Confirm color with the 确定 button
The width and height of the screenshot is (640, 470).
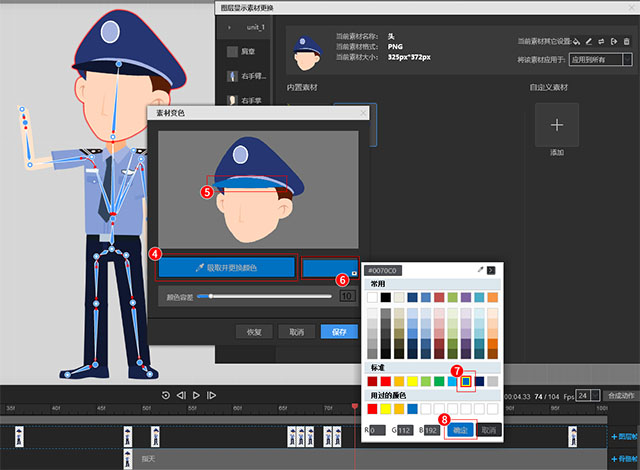click(x=459, y=429)
